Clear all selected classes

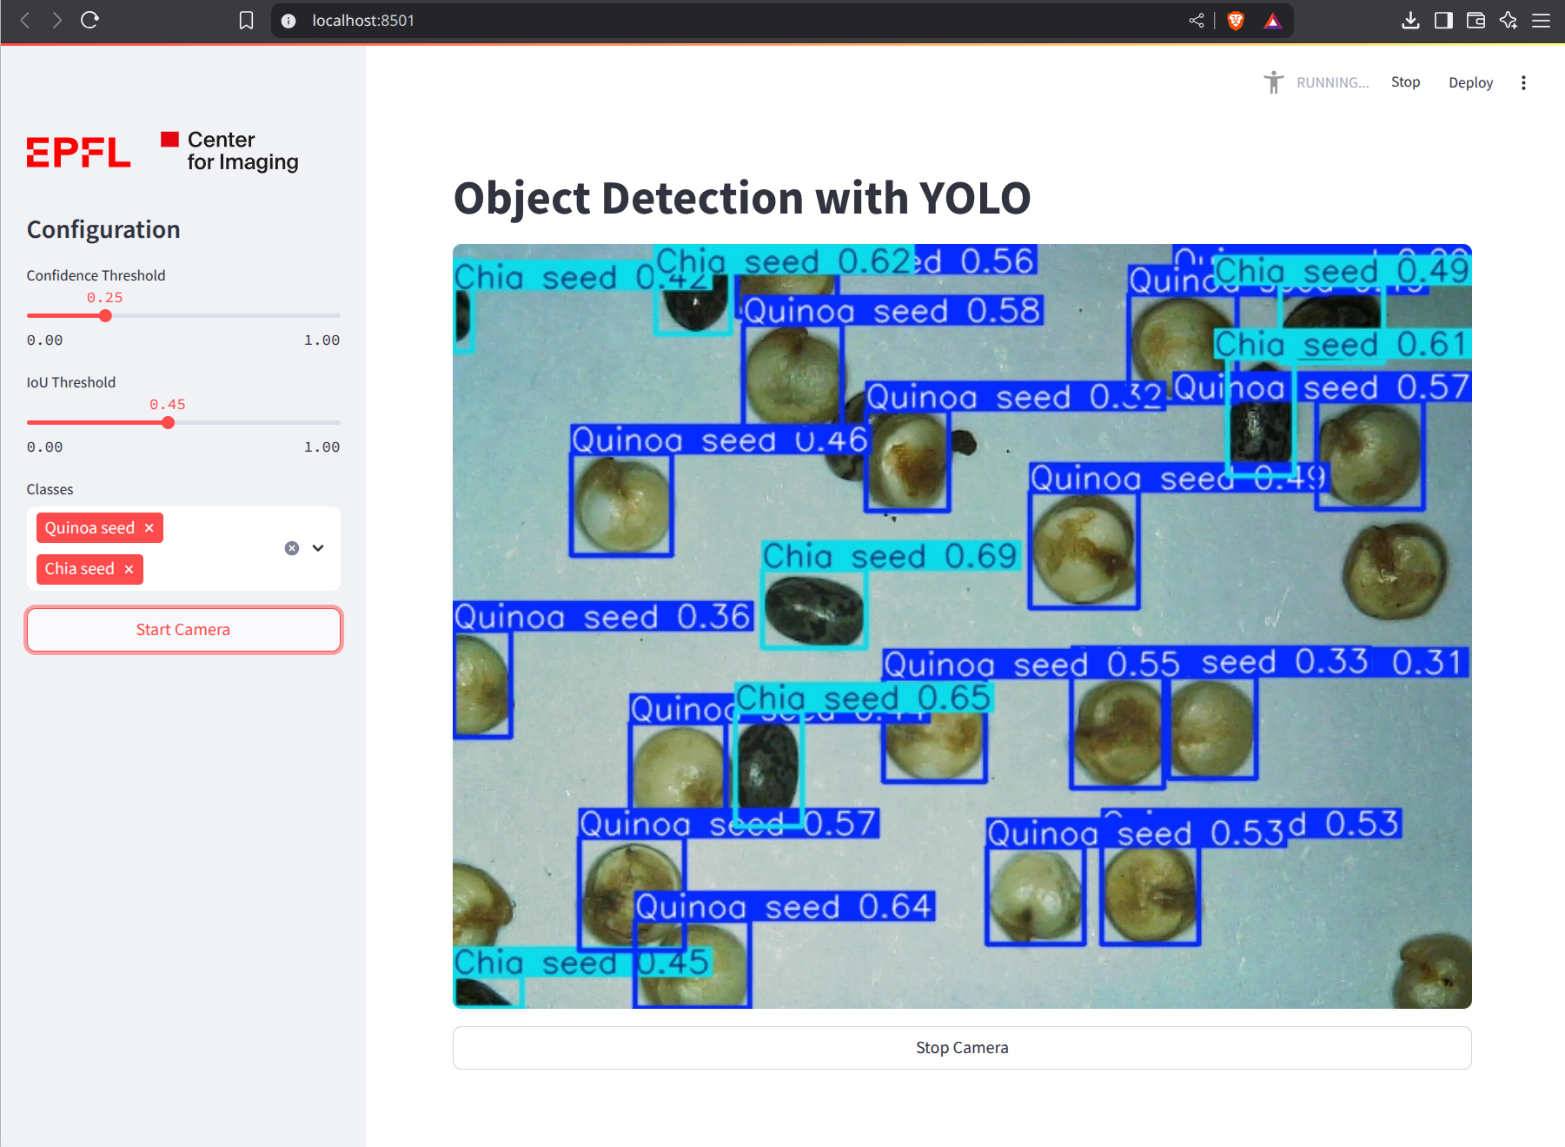coord(292,548)
